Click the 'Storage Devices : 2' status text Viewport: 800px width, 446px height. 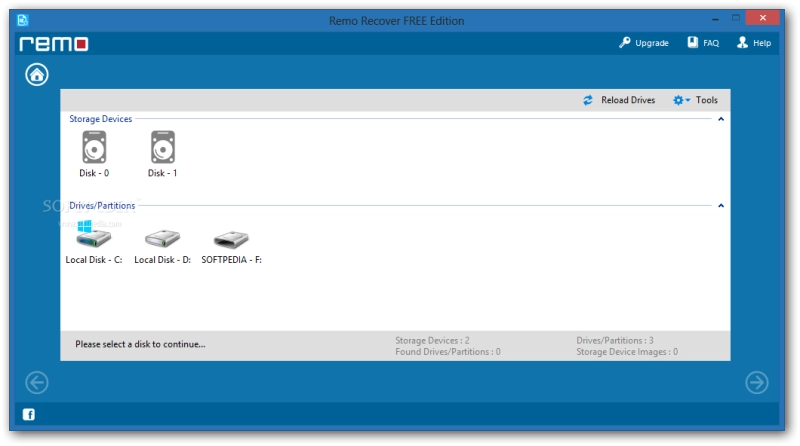432,340
